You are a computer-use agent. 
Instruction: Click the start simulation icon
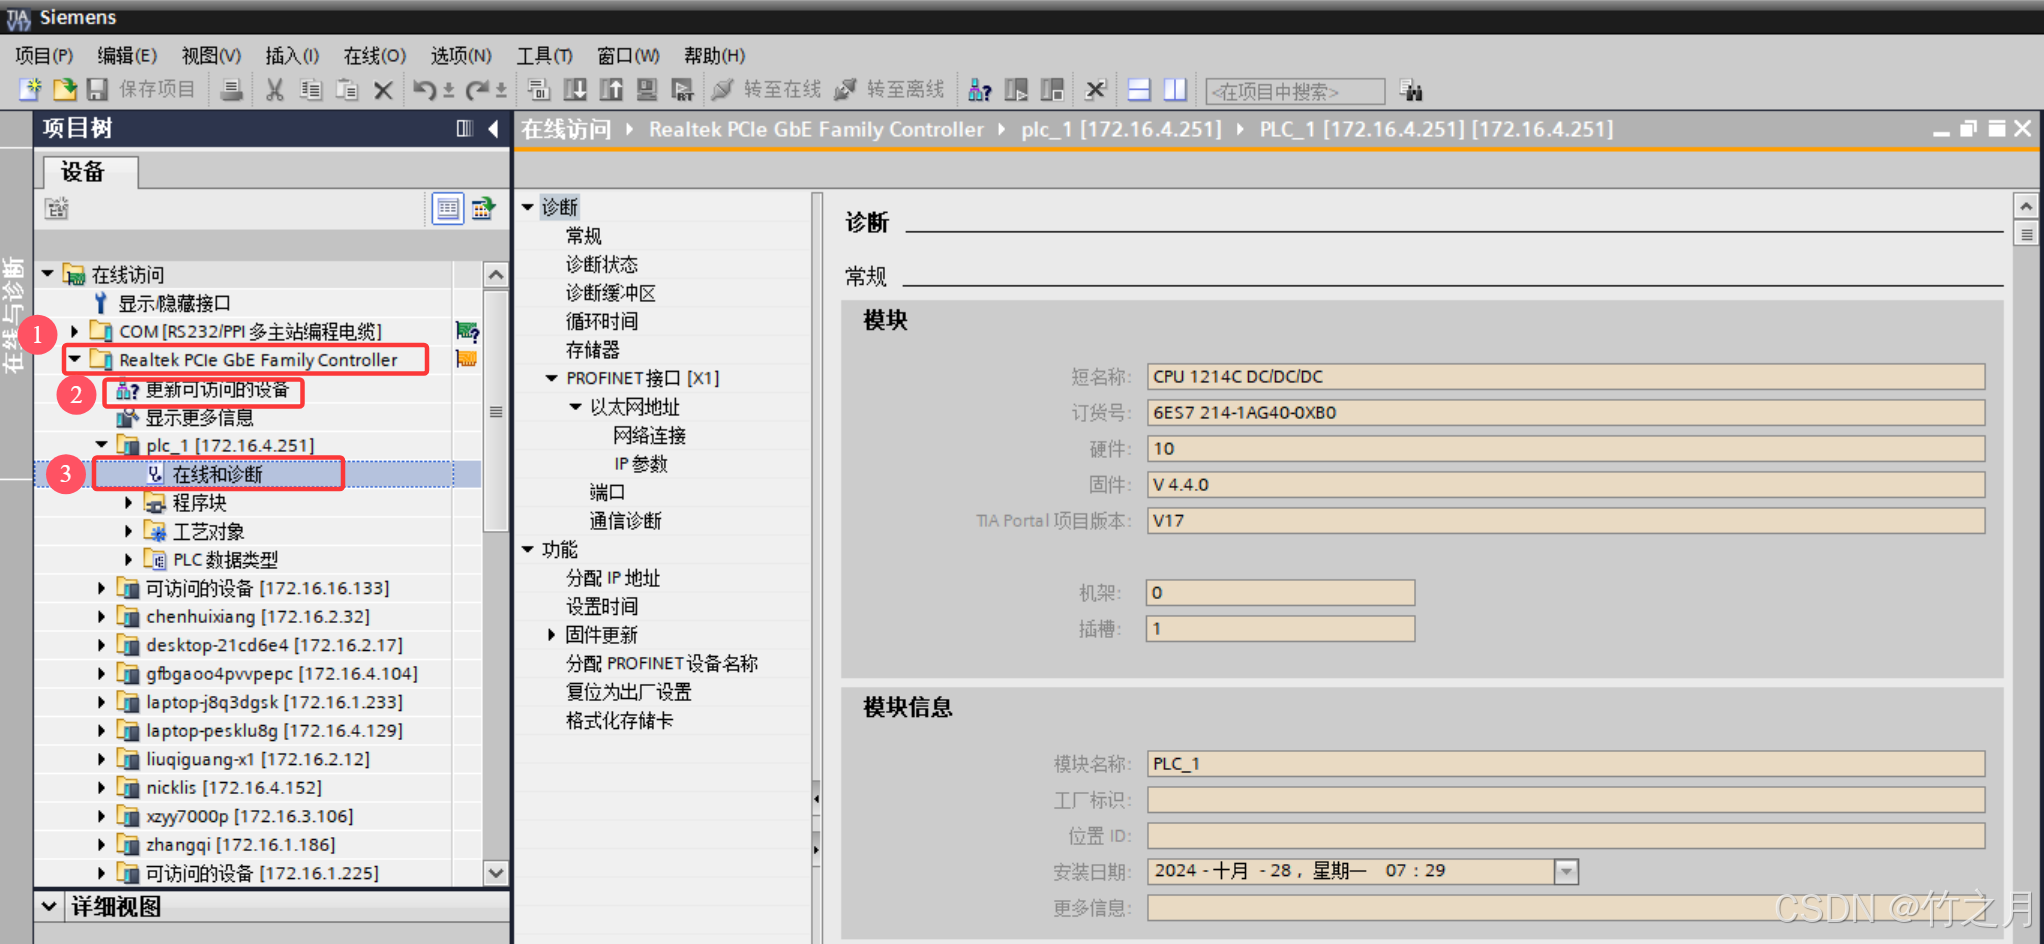pos(647,90)
